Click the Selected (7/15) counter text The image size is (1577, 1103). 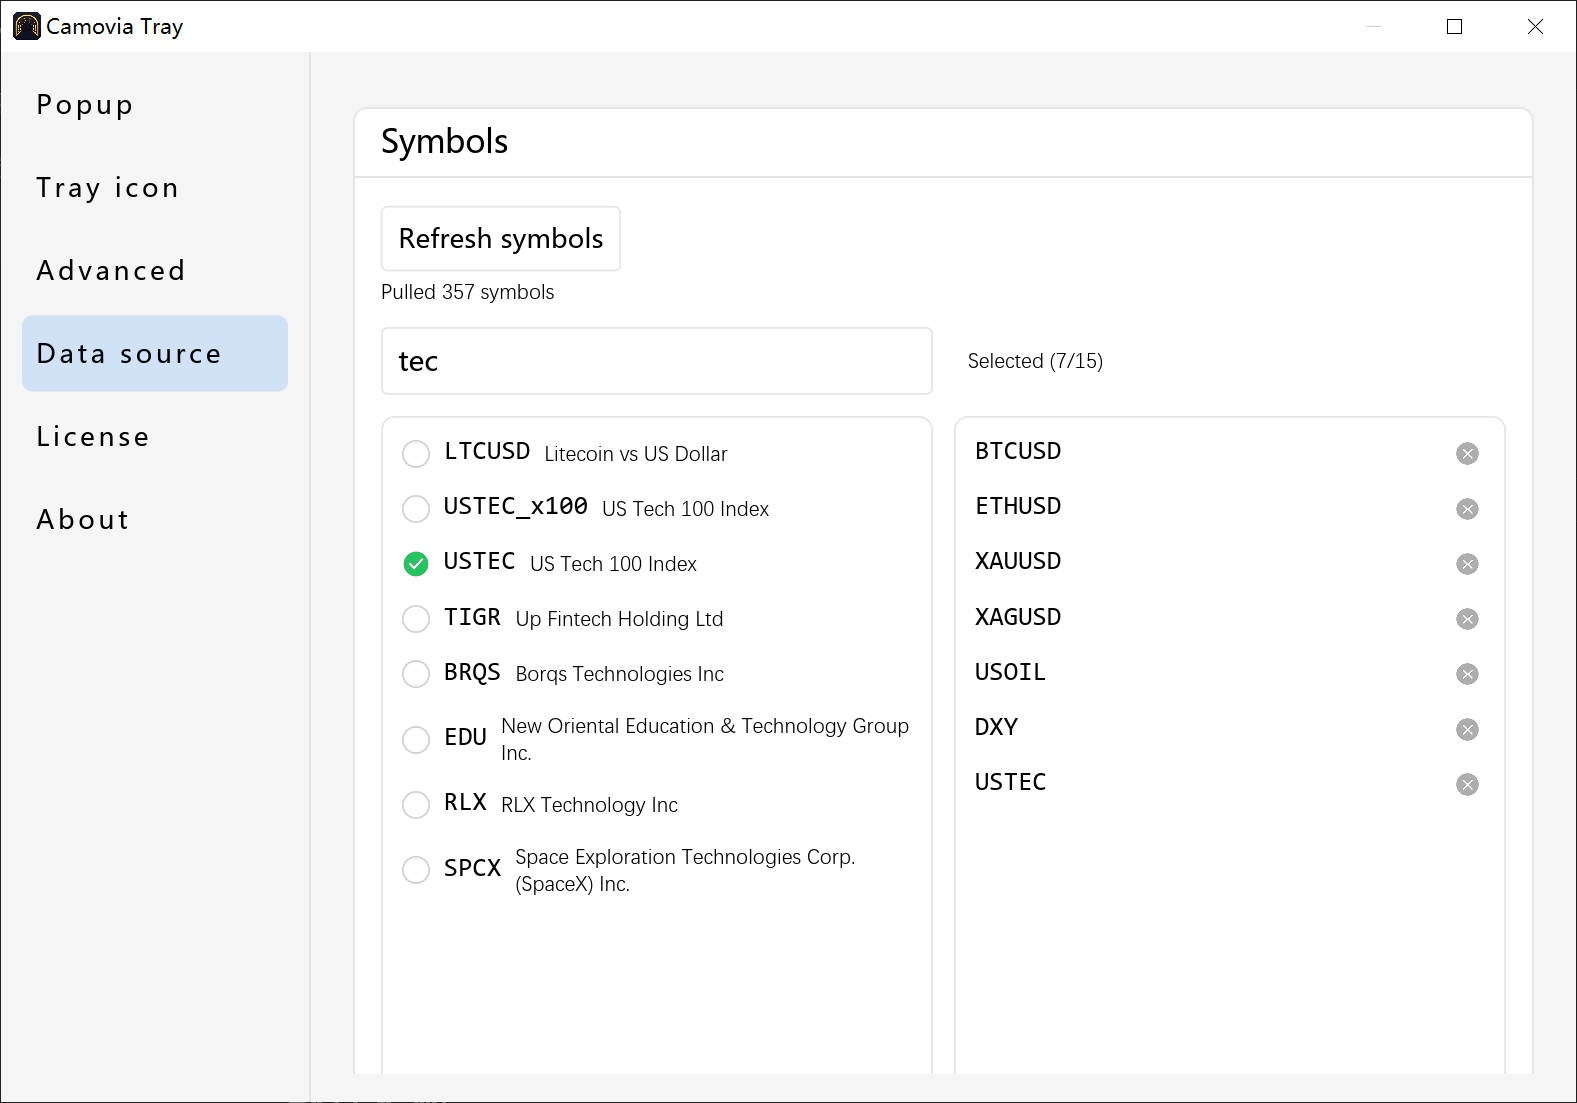[1035, 361]
